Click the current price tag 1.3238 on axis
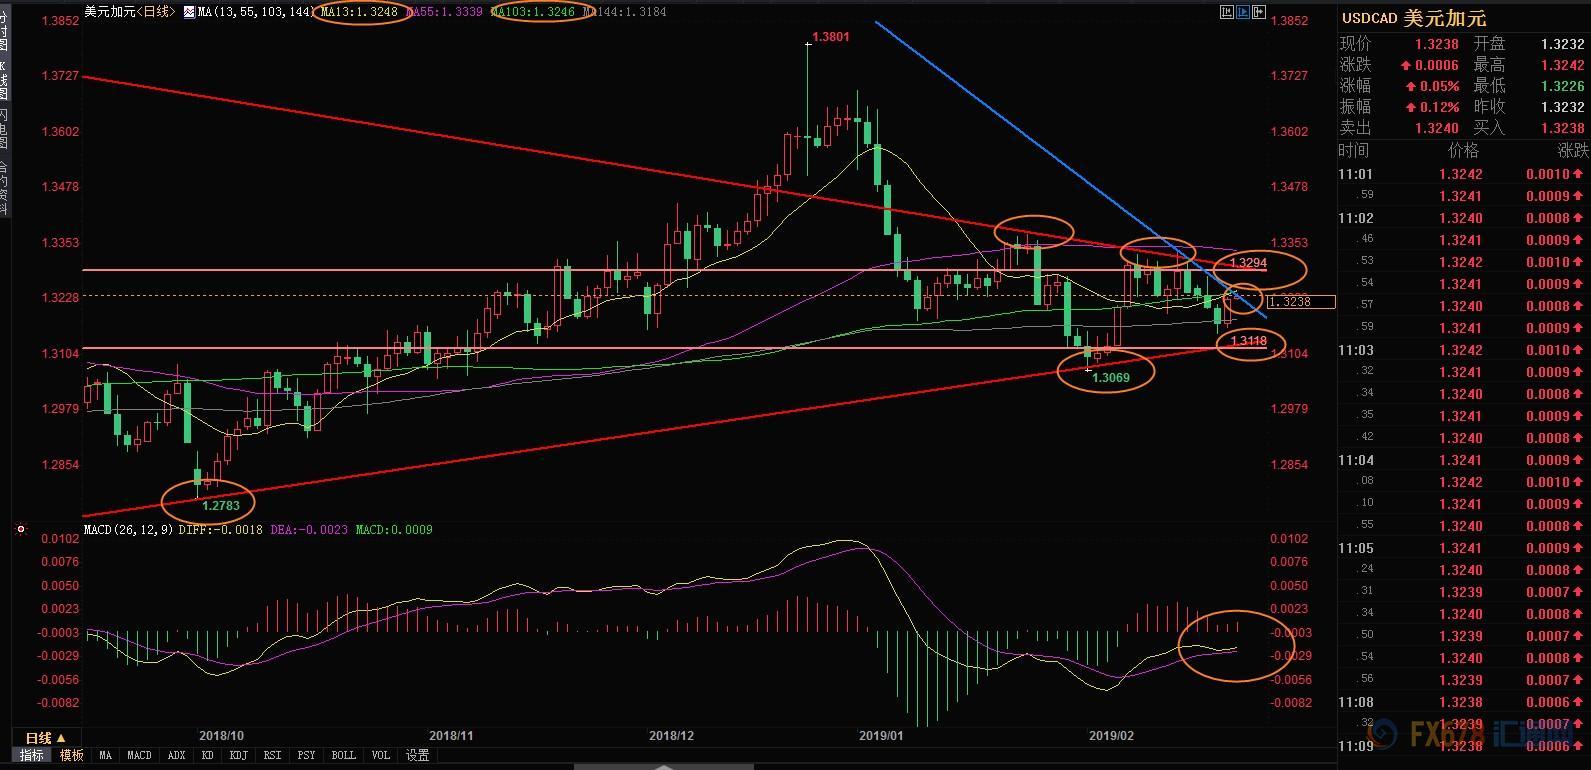 pyautogui.click(x=1301, y=302)
